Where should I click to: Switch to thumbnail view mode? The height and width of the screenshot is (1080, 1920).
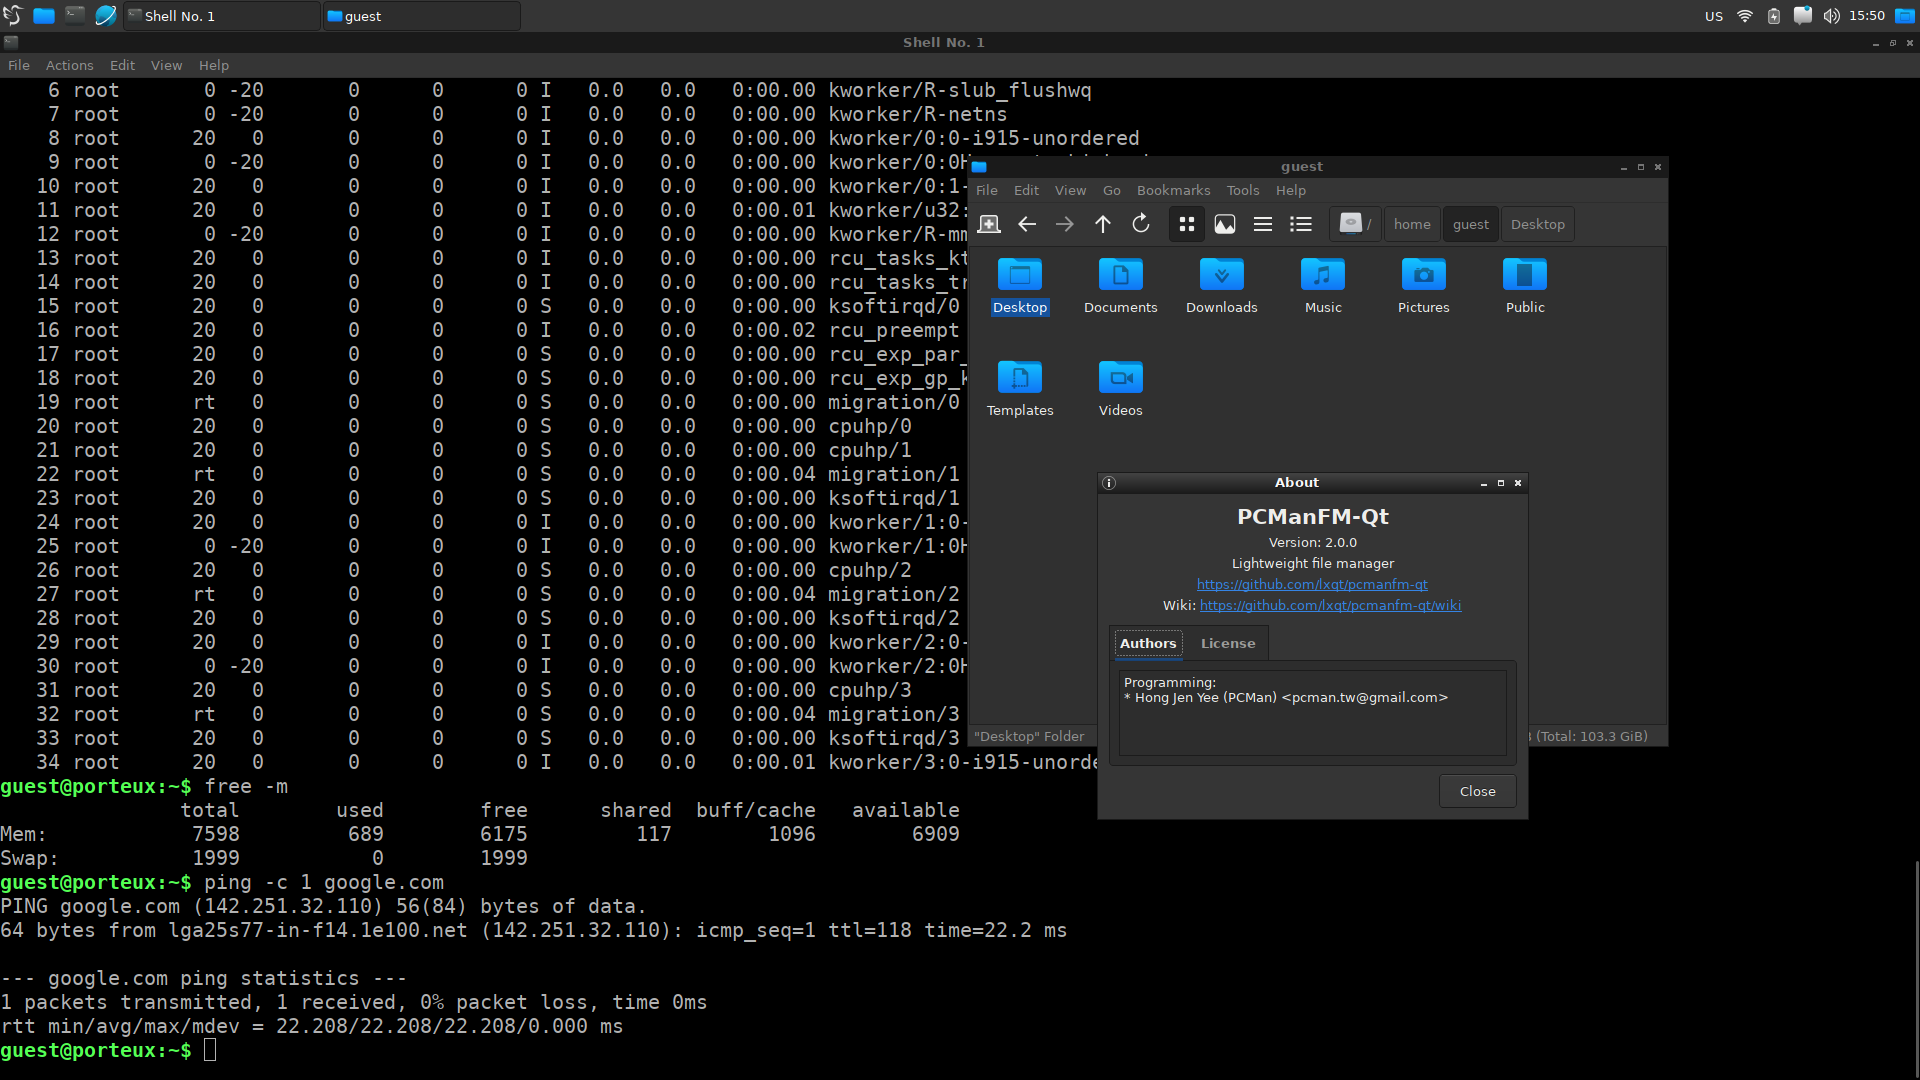click(1225, 224)
